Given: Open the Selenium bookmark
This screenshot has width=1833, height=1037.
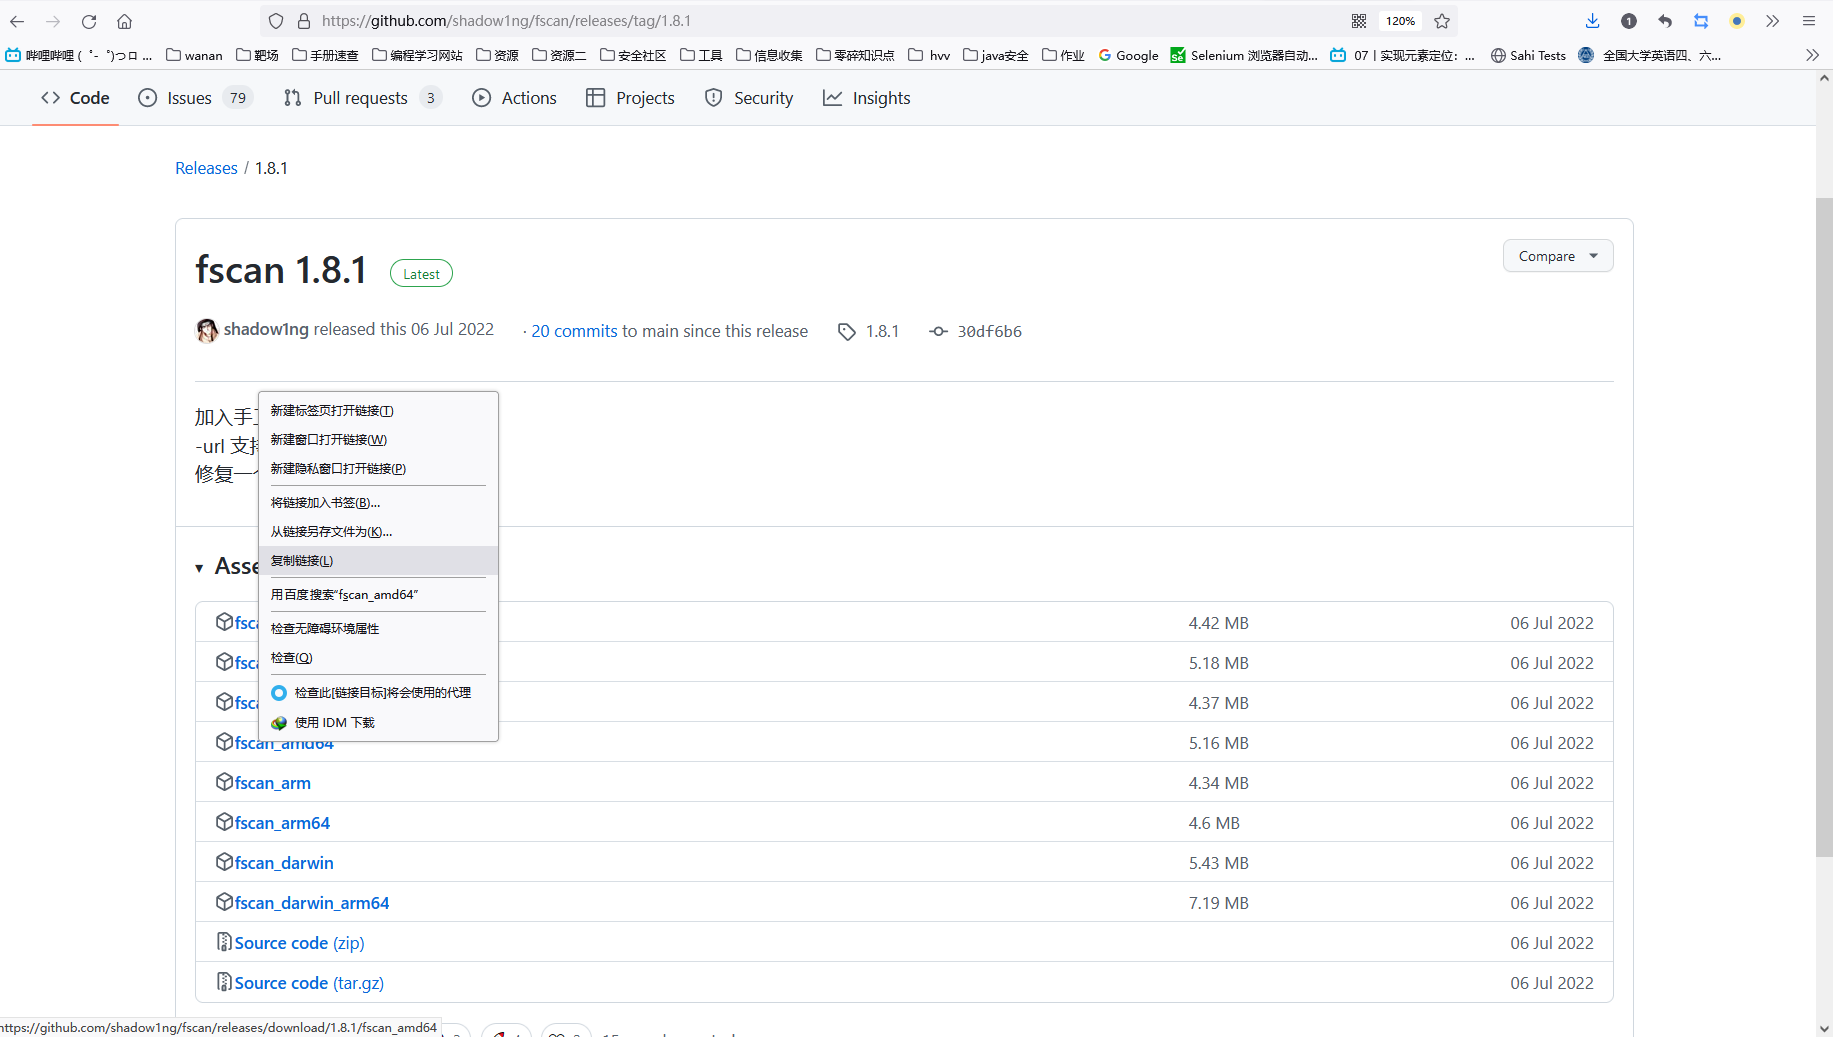Looking at the screenshot, I should (x=1244, y=55).
